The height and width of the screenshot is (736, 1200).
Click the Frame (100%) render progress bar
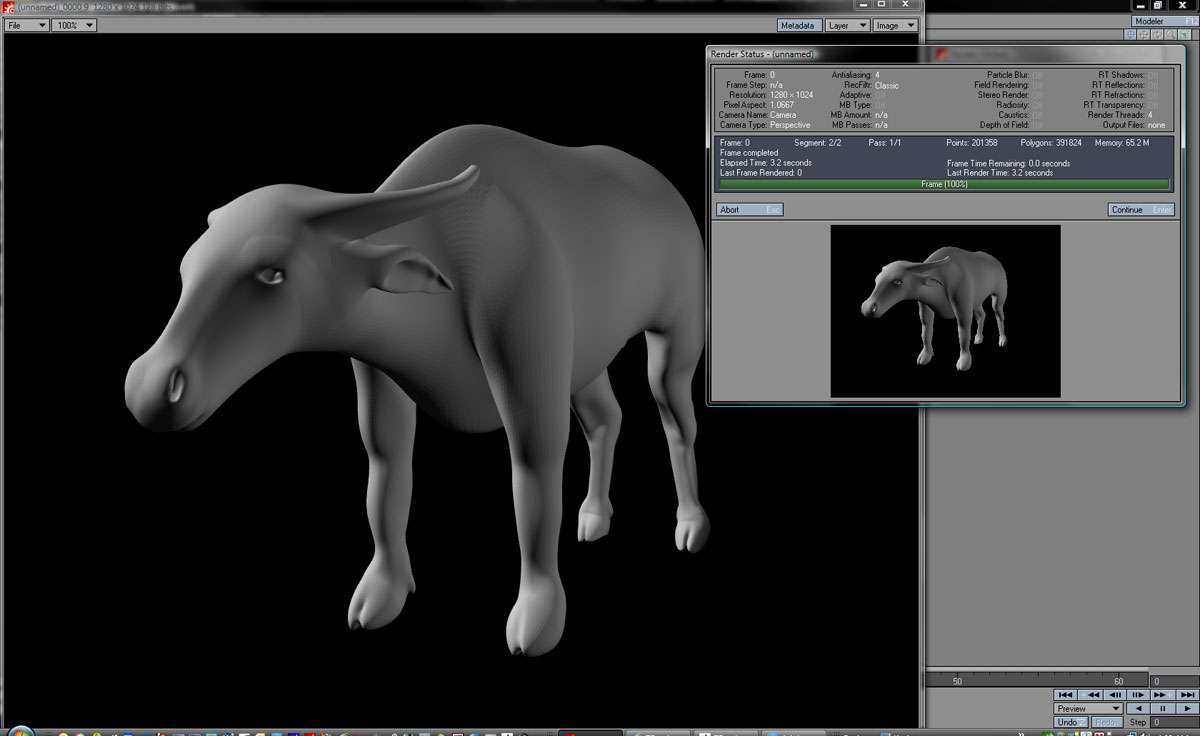944,185
